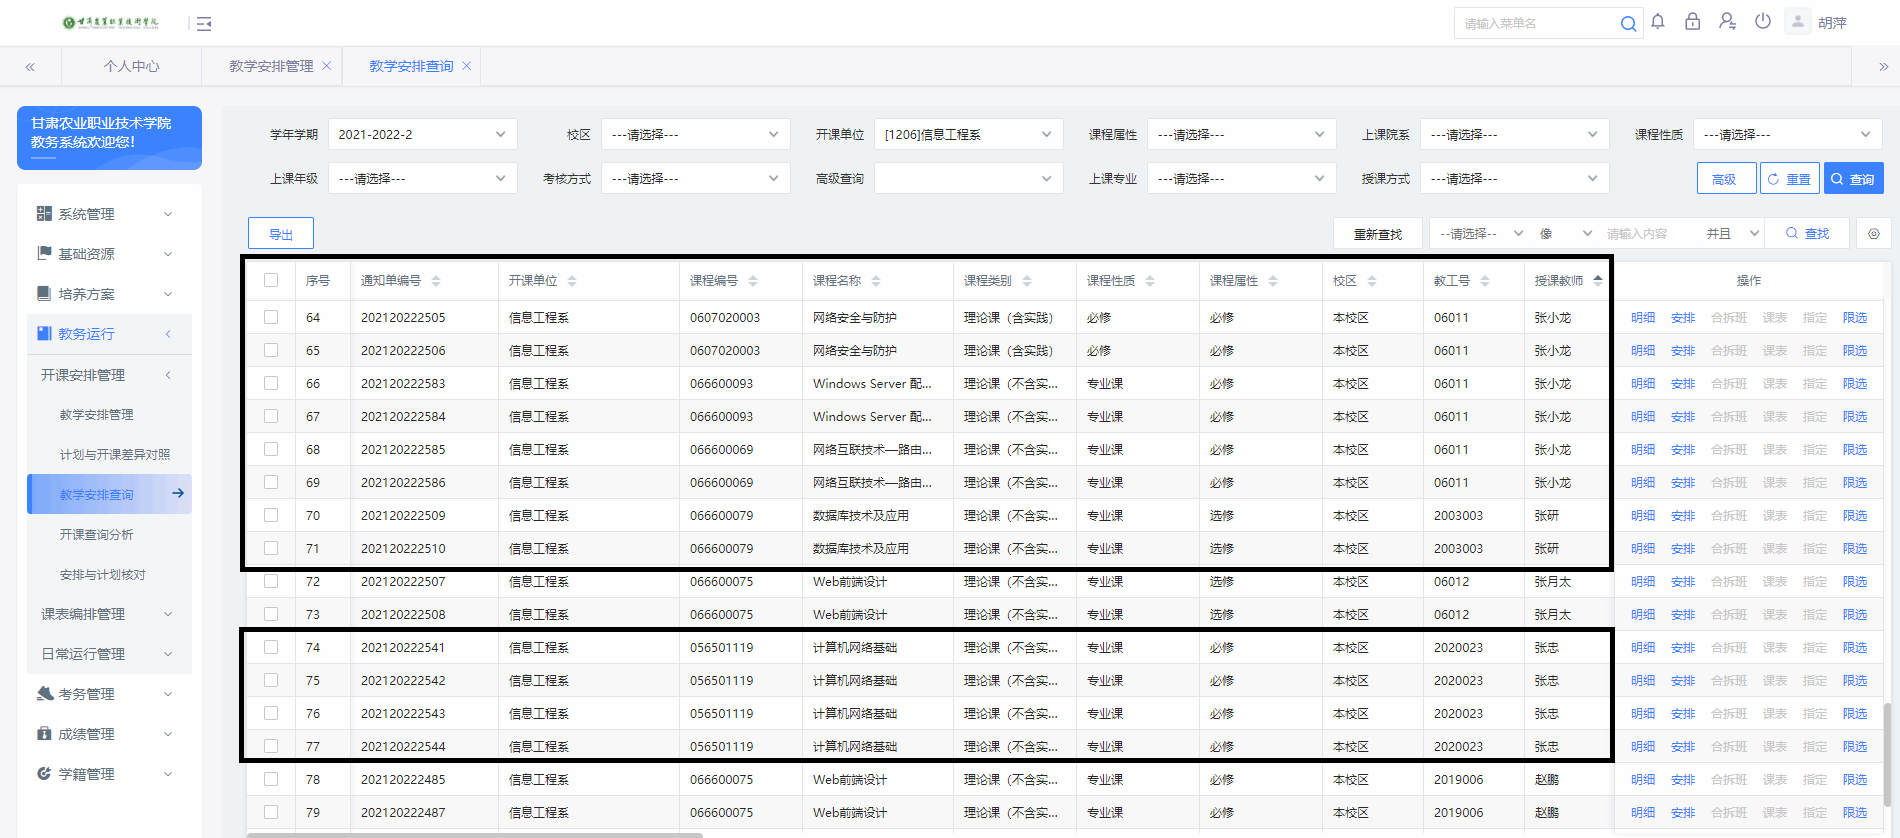Click the 请输入菜单名 search field

tap(1535, 24)
